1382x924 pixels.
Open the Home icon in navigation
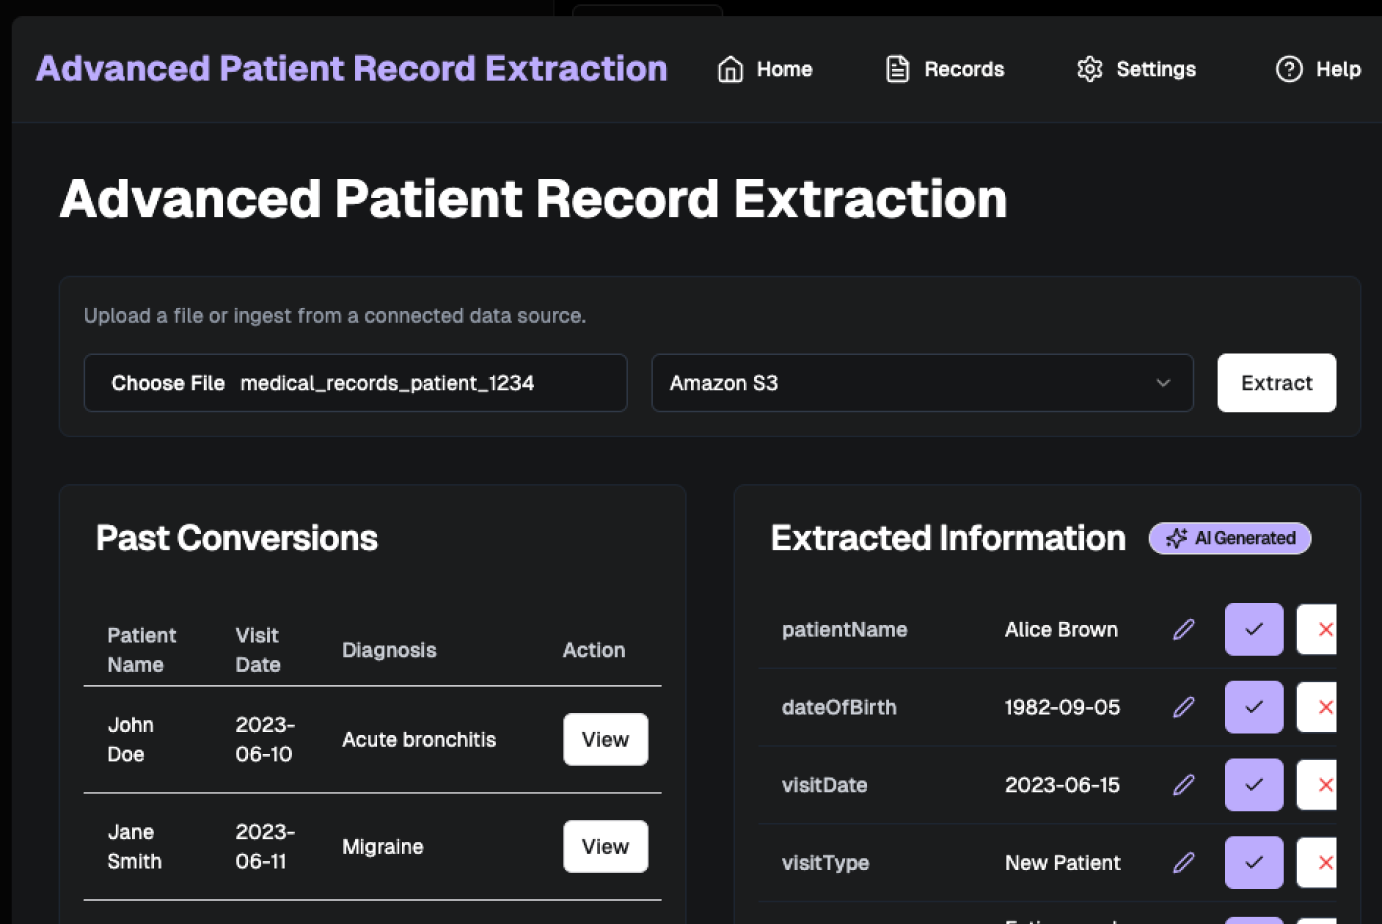tap(728, 69)
